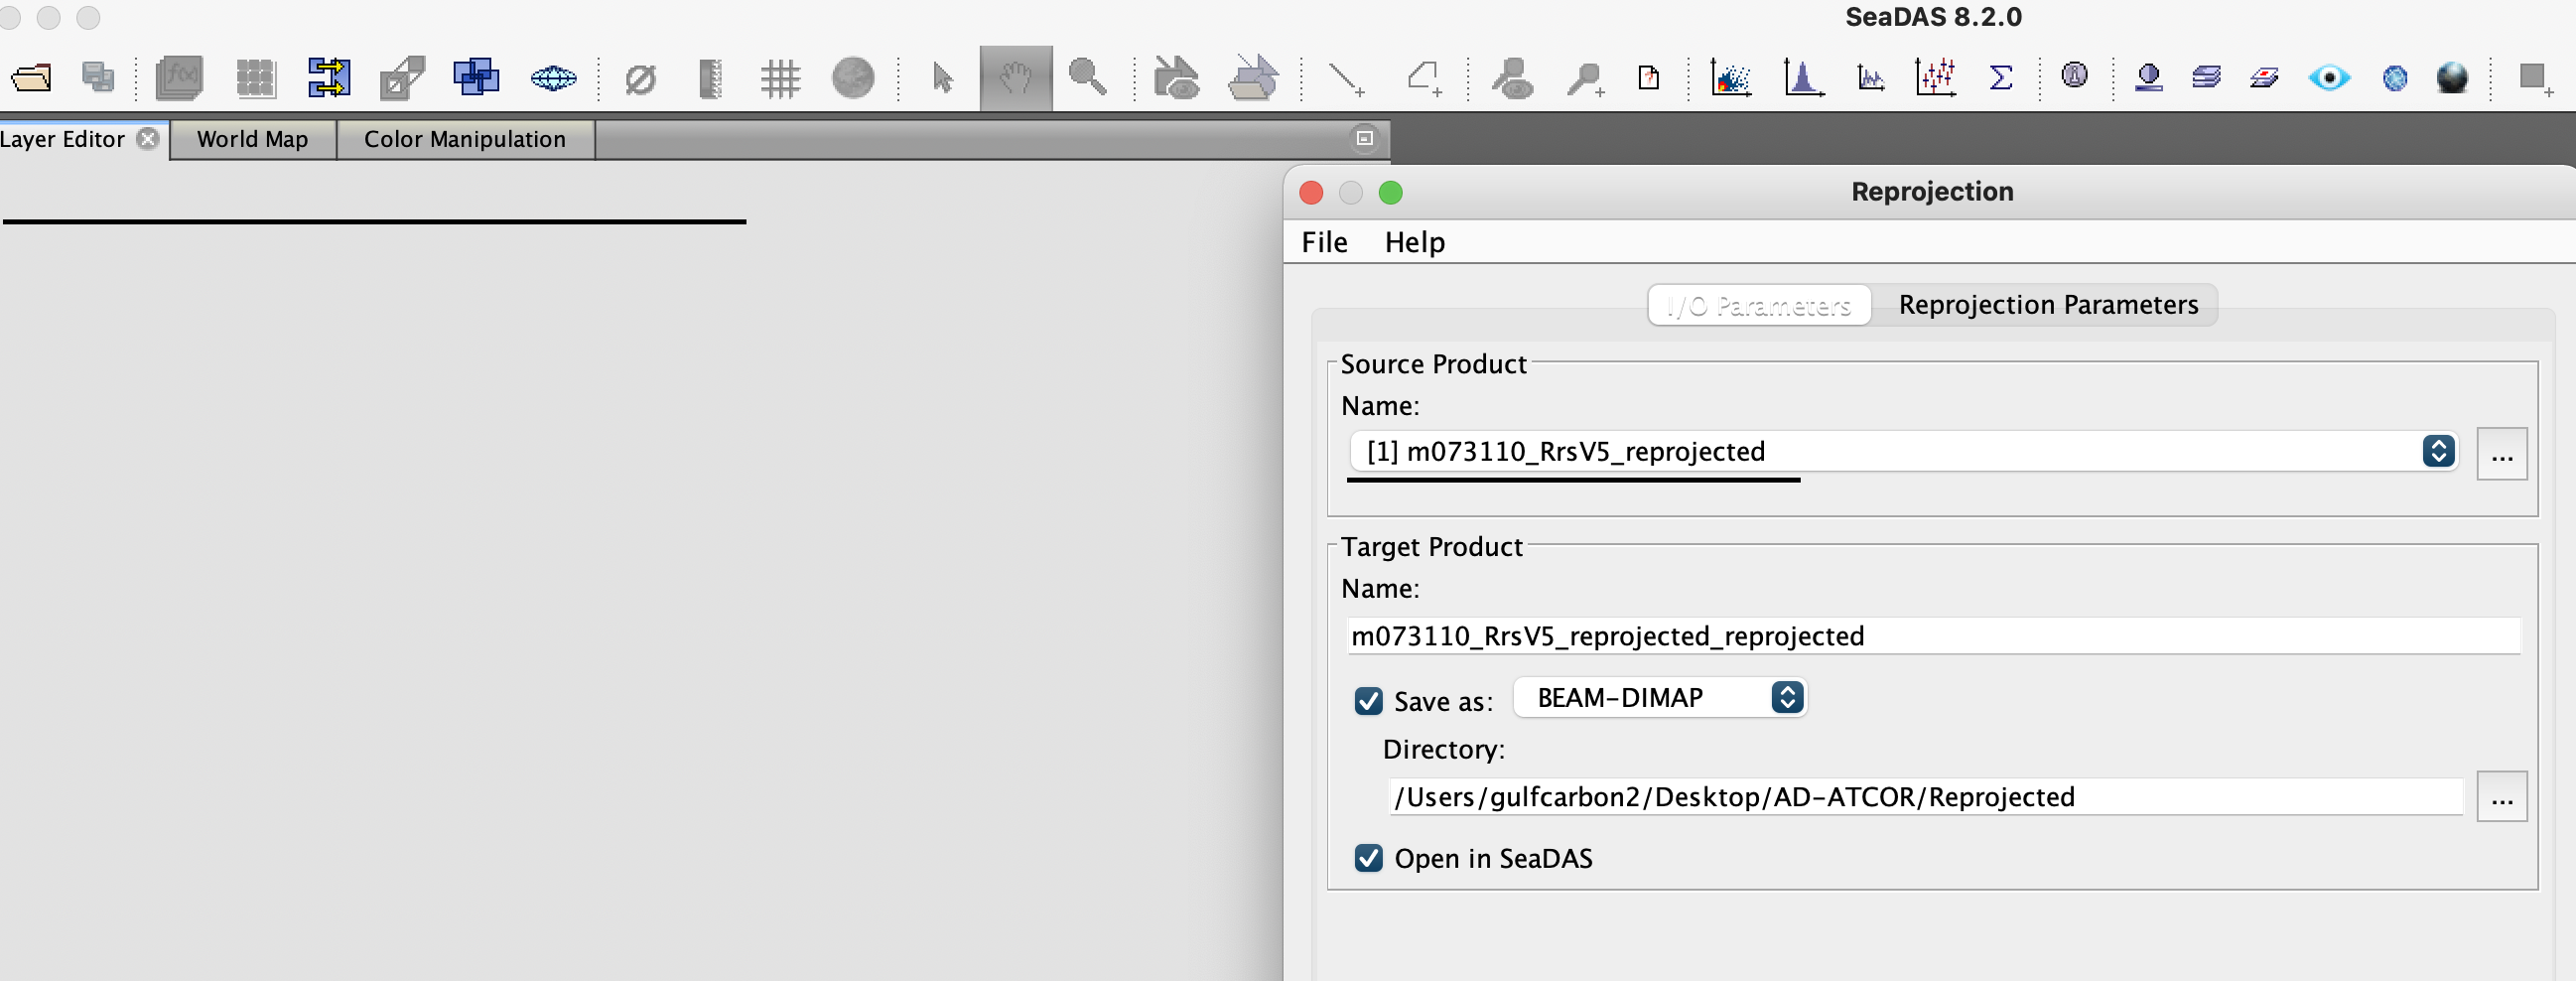Select the Color Manipulation tab
The height and width of the screenshot is (981, 2576).
465,139
